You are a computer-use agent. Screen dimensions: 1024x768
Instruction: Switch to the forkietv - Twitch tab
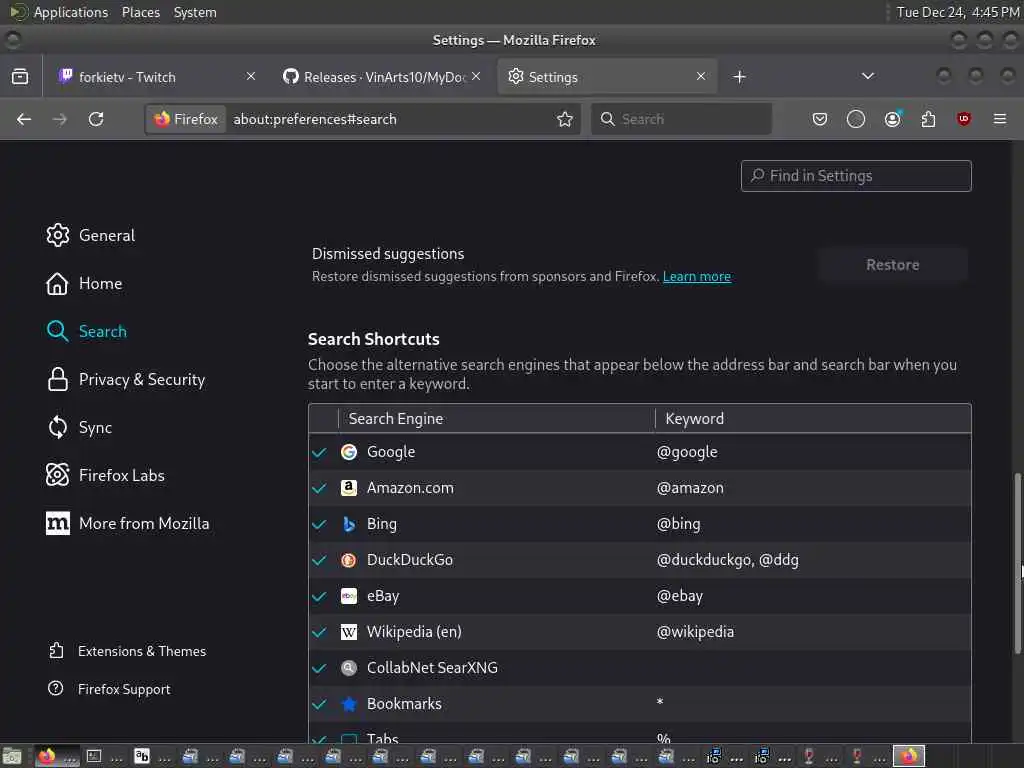point(156,76)
